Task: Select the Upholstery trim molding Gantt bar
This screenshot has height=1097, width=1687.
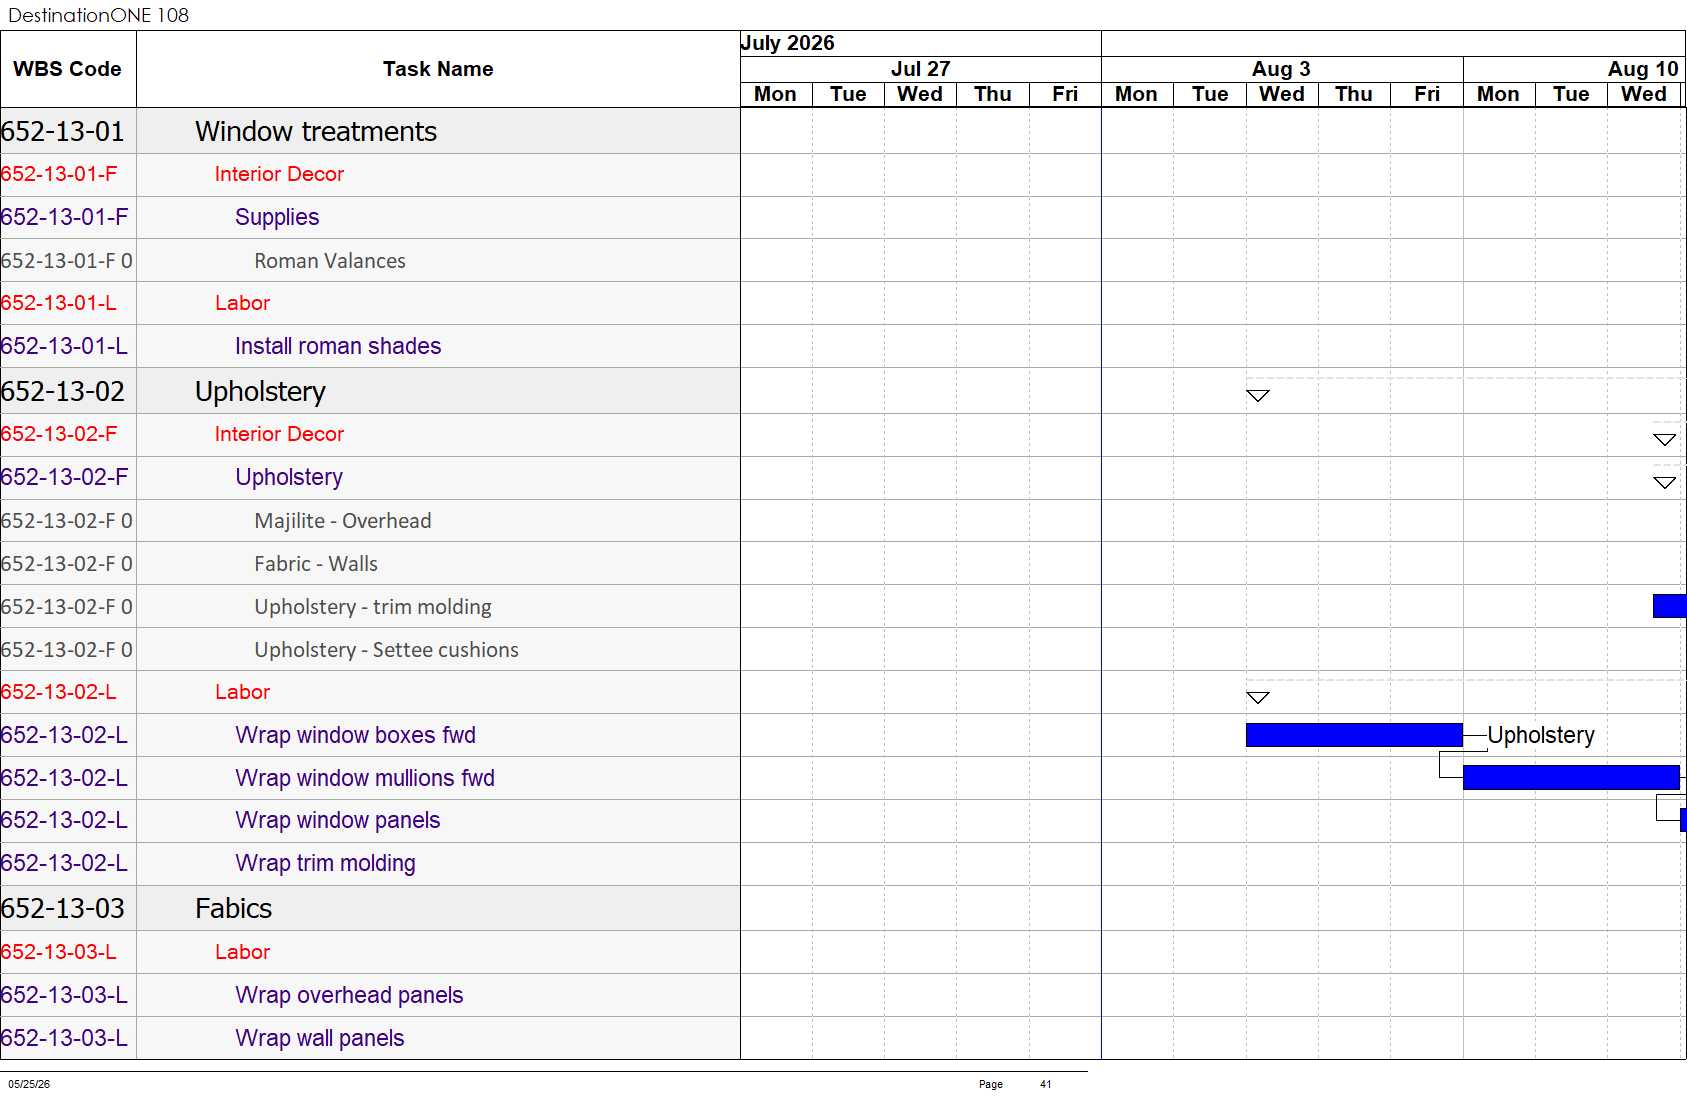Action: coord(1670,605)
